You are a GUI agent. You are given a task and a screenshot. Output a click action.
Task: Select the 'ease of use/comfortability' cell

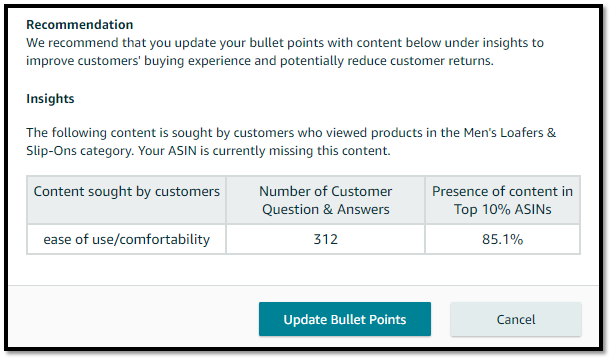tap(126, 239)
